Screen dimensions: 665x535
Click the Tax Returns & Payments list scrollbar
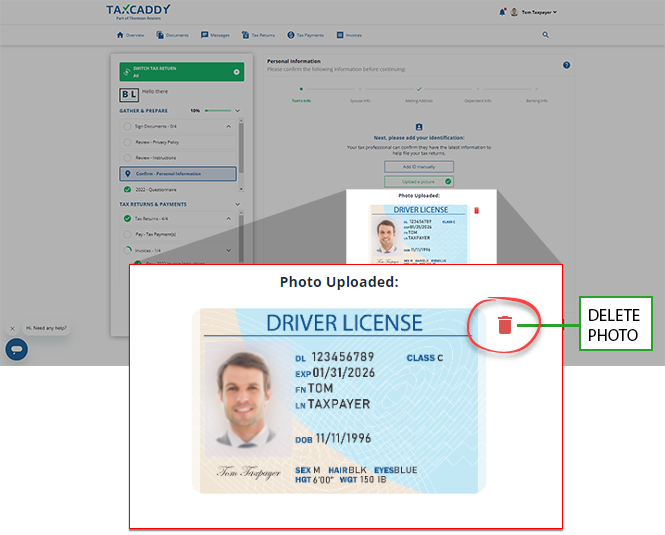(241, 240)
